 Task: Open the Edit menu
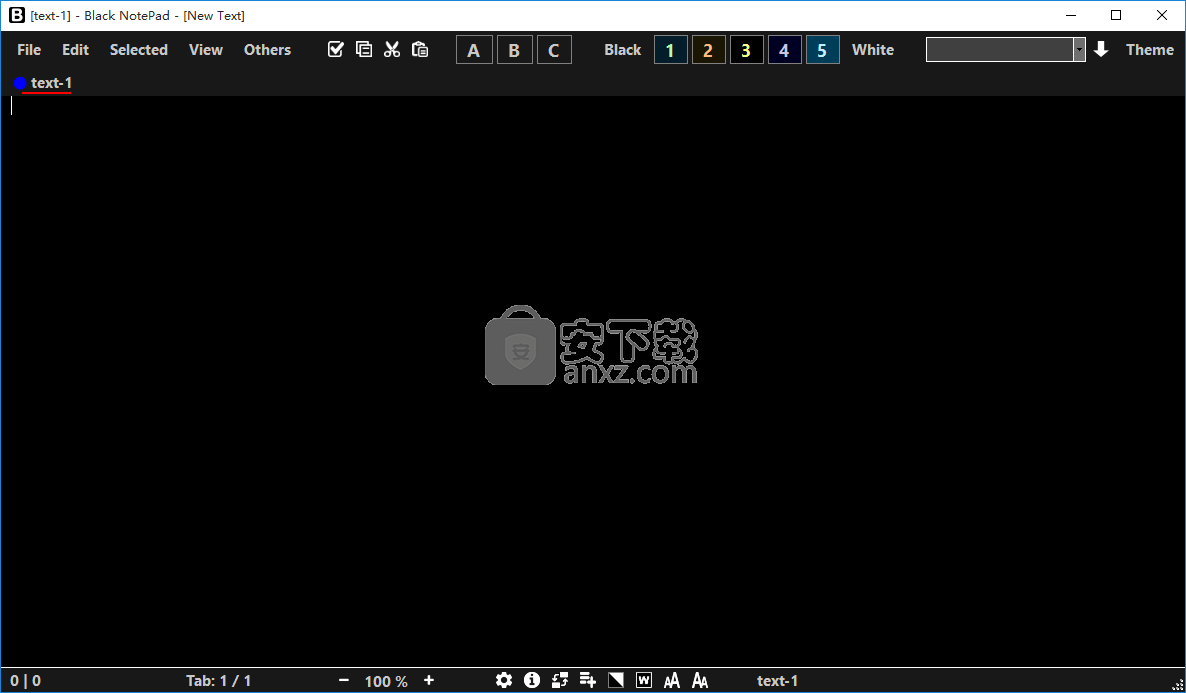click(x=76, y=49)
